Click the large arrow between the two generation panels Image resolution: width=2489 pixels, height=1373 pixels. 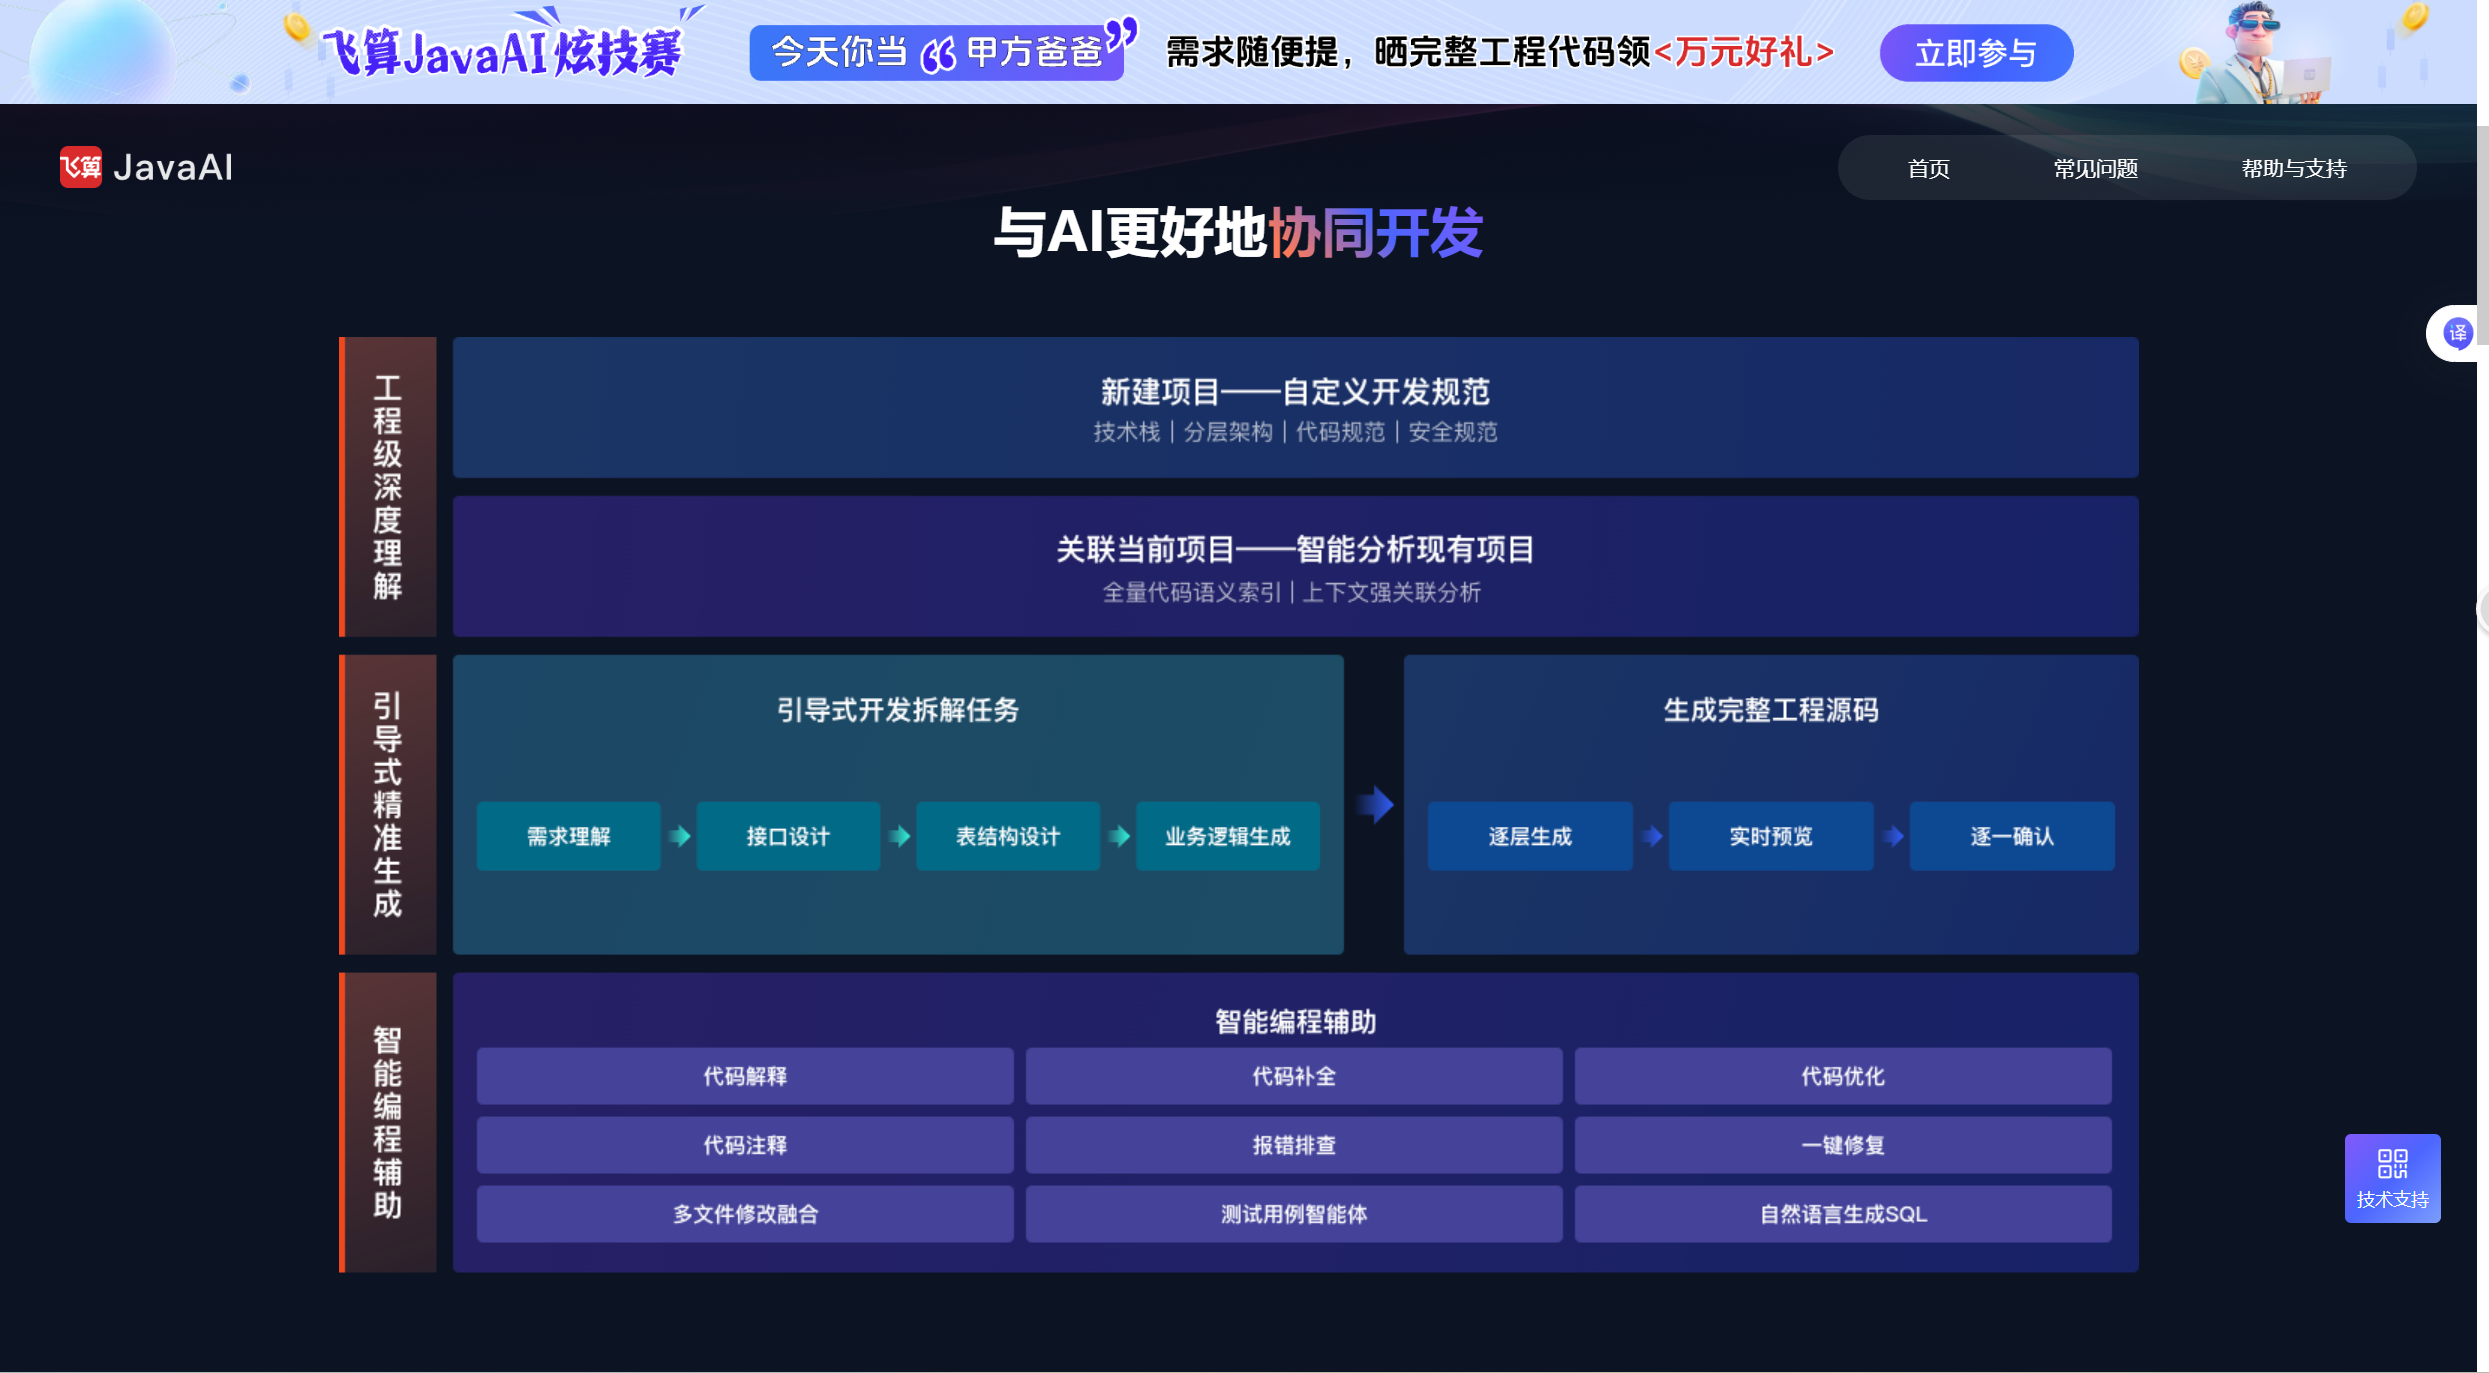(x=1375, y=804)
